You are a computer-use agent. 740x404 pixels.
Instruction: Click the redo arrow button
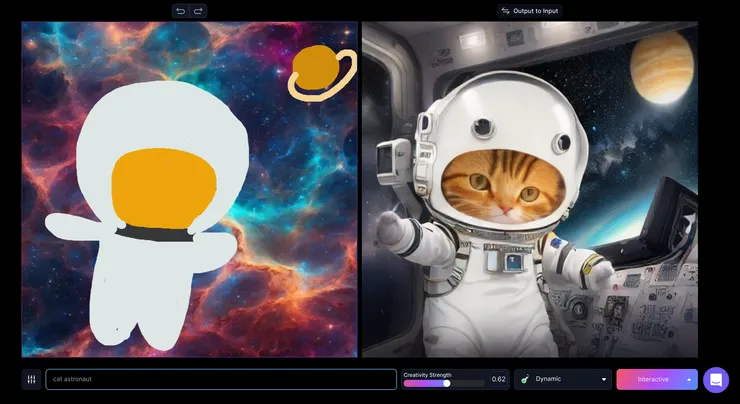click(x=198, y=11)
